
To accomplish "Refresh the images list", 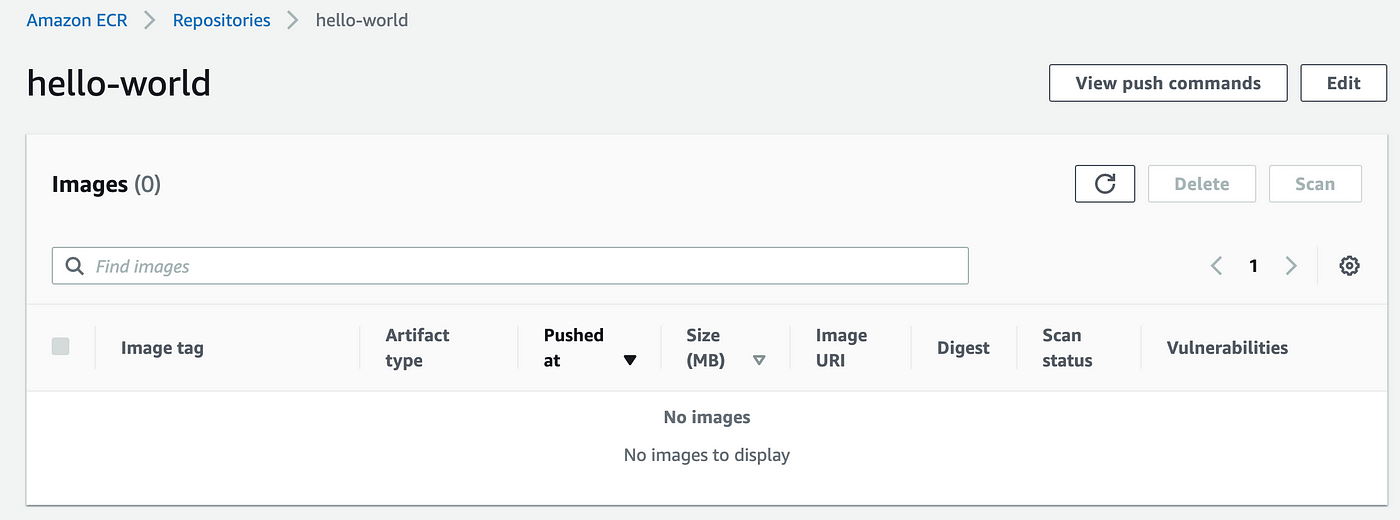I will 1105,184.
